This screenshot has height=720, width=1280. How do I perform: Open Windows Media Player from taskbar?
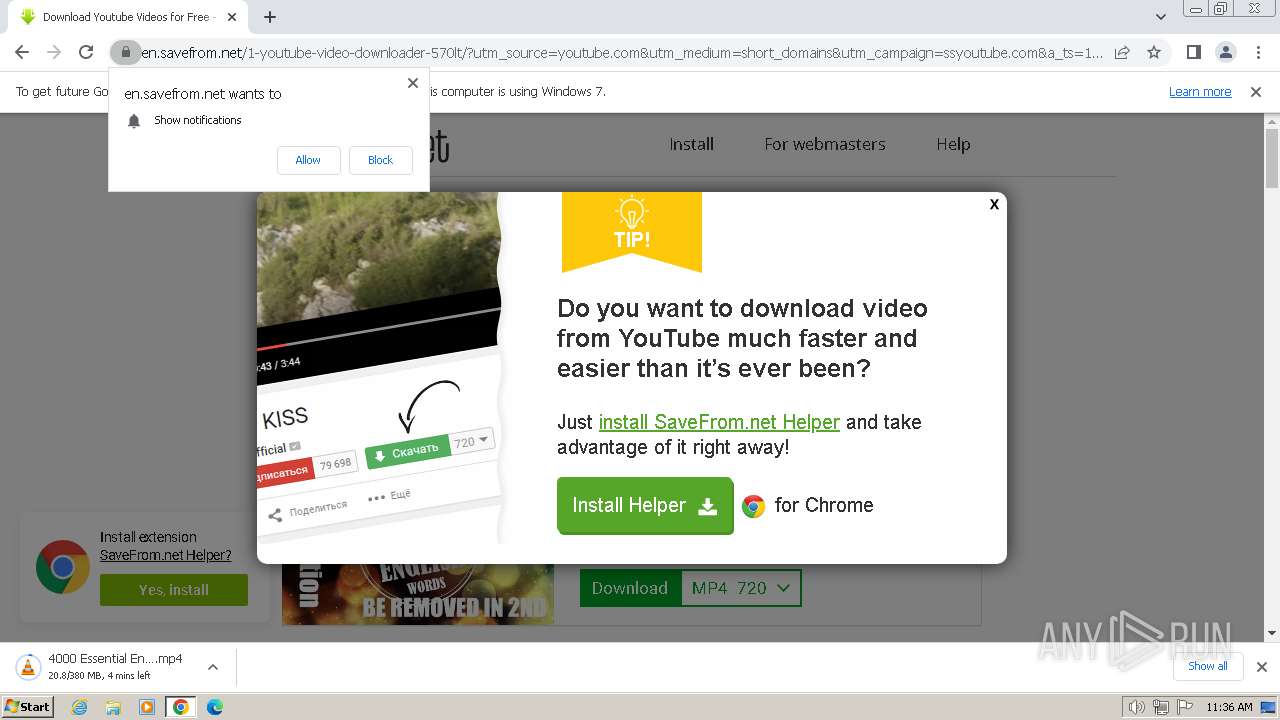point(147,707)
